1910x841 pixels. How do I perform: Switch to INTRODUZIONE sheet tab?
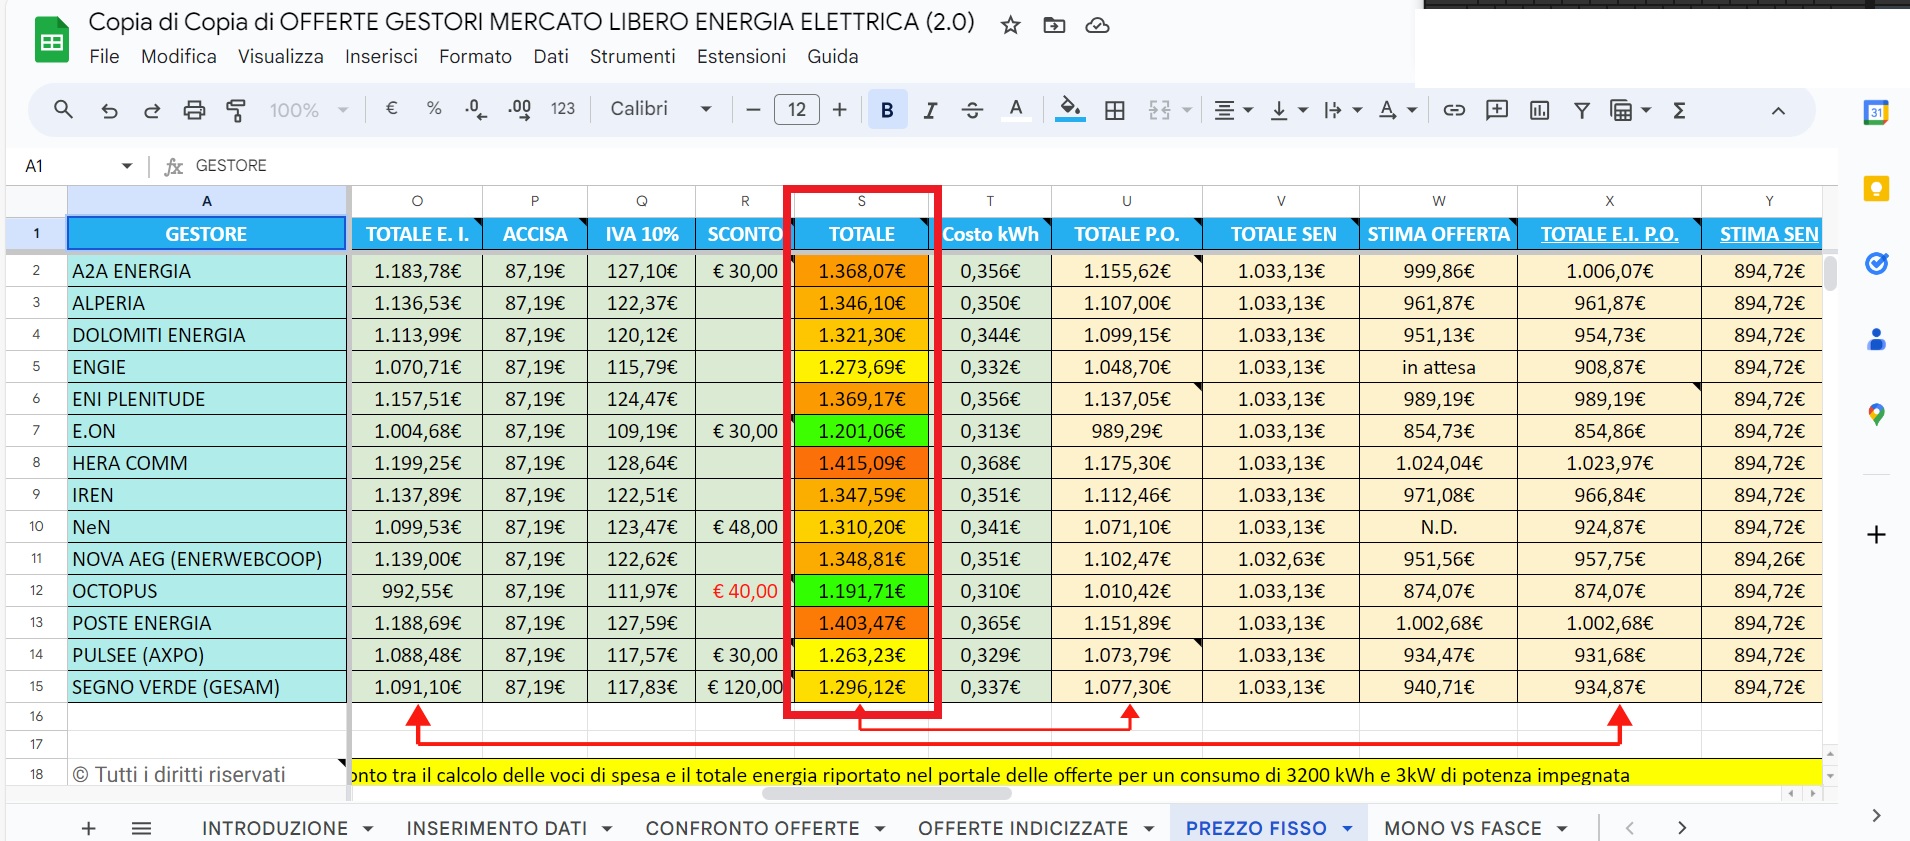click(275, 828)
